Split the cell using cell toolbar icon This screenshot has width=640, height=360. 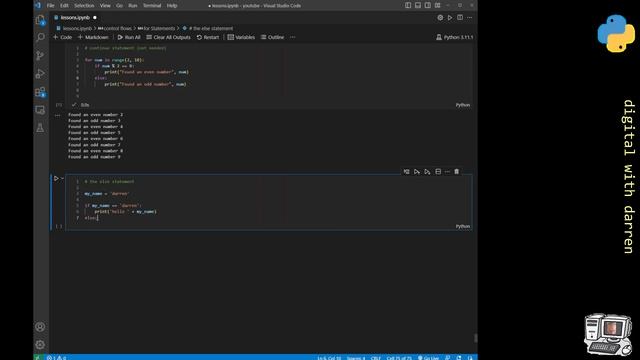438,172
